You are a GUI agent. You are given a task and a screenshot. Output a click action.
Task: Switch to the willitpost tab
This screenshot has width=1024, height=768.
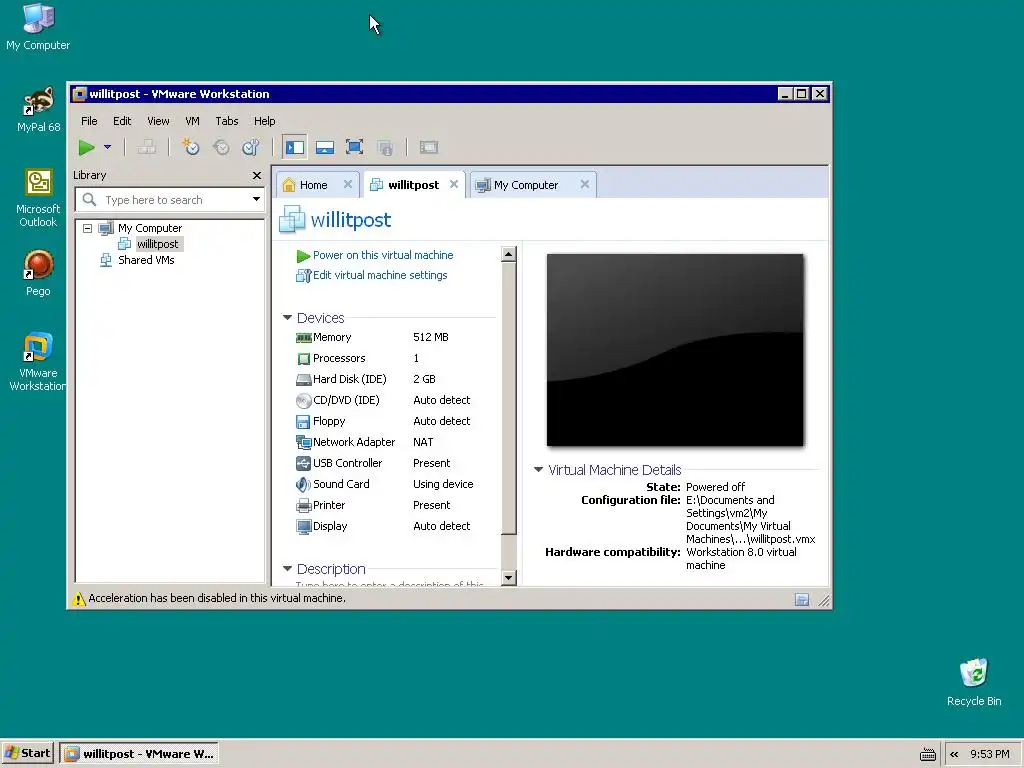[413, 185]
